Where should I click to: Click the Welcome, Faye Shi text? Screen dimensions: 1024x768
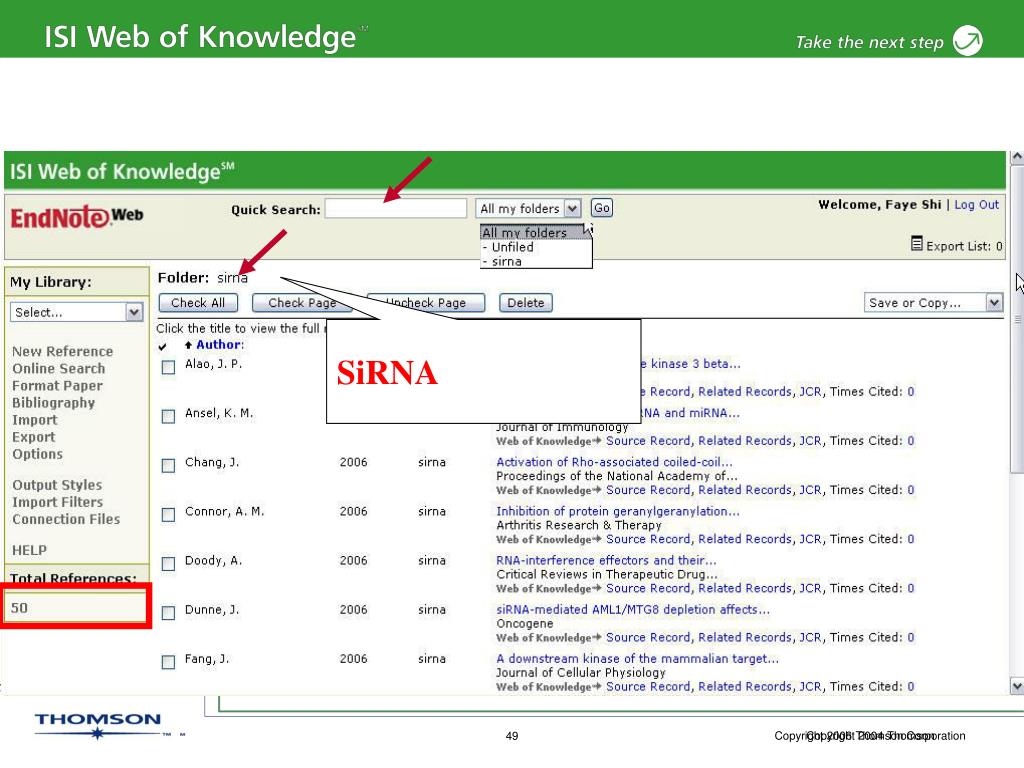(x=880, y=204)
